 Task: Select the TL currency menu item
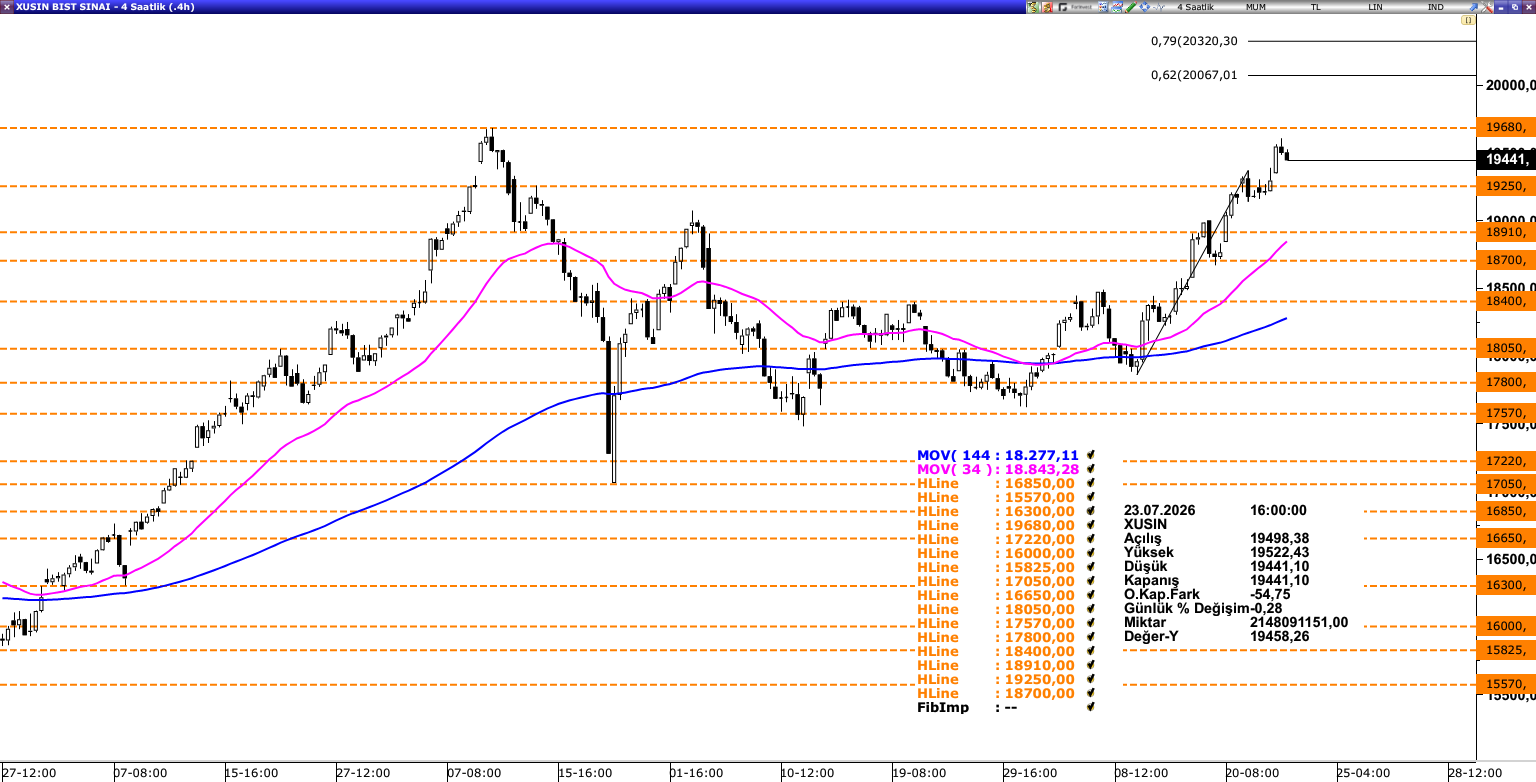pyautogui.click(x=1315, y=7)
